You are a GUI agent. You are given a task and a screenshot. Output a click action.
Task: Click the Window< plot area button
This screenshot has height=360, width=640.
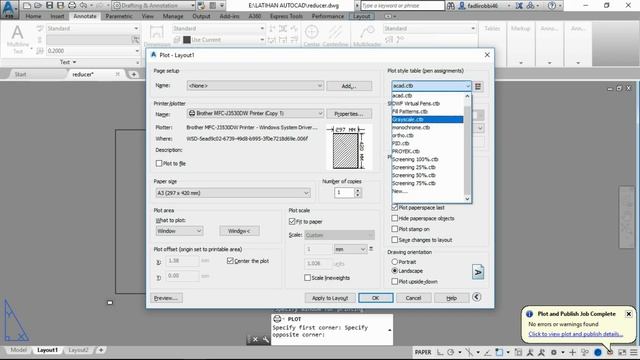click(239, 231)
